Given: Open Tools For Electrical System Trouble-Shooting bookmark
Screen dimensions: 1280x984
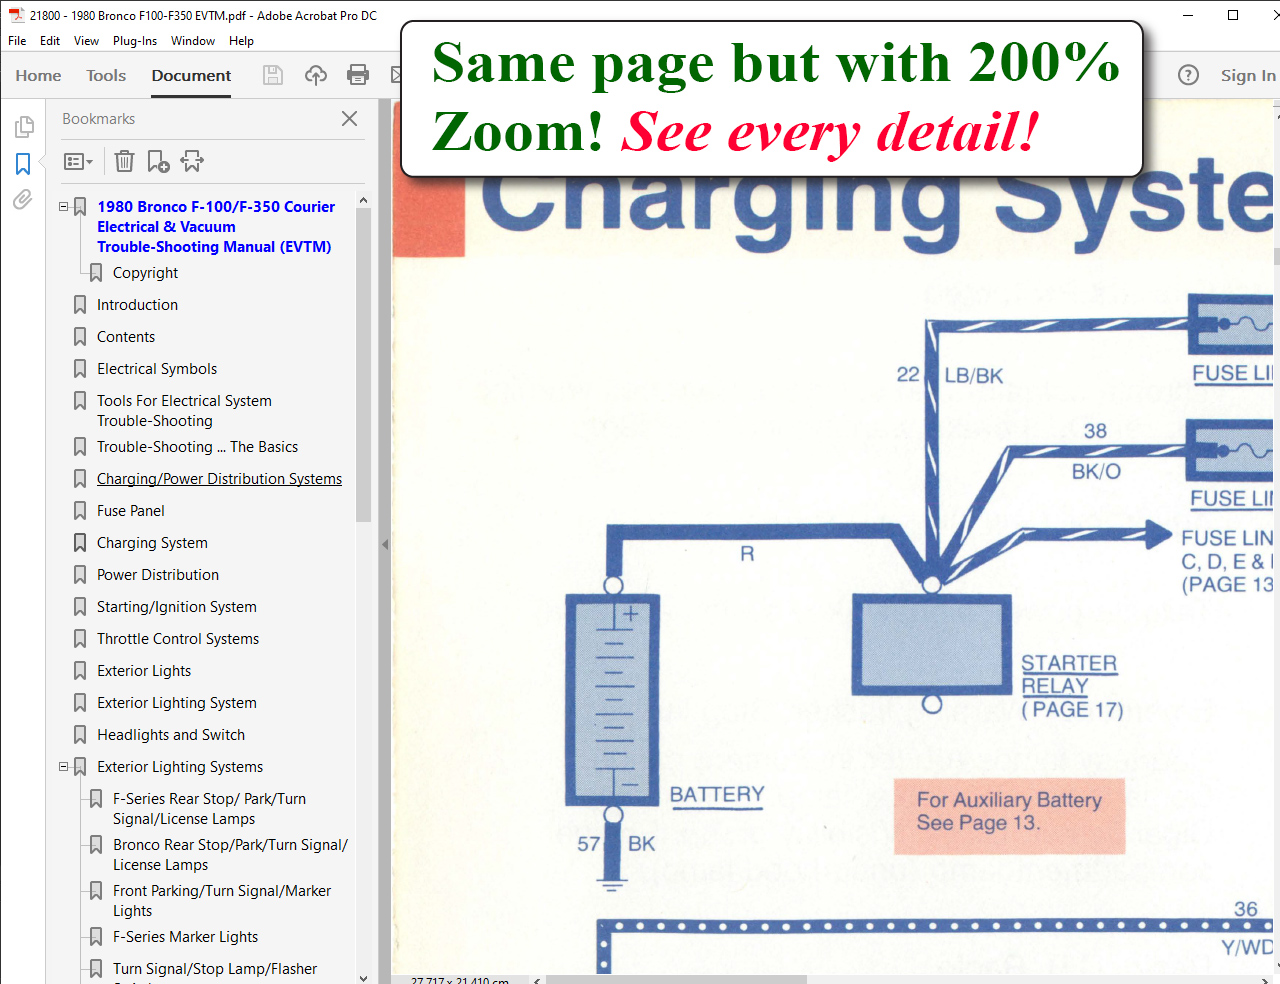Looking at the screenshot, I should pos(184,411).
